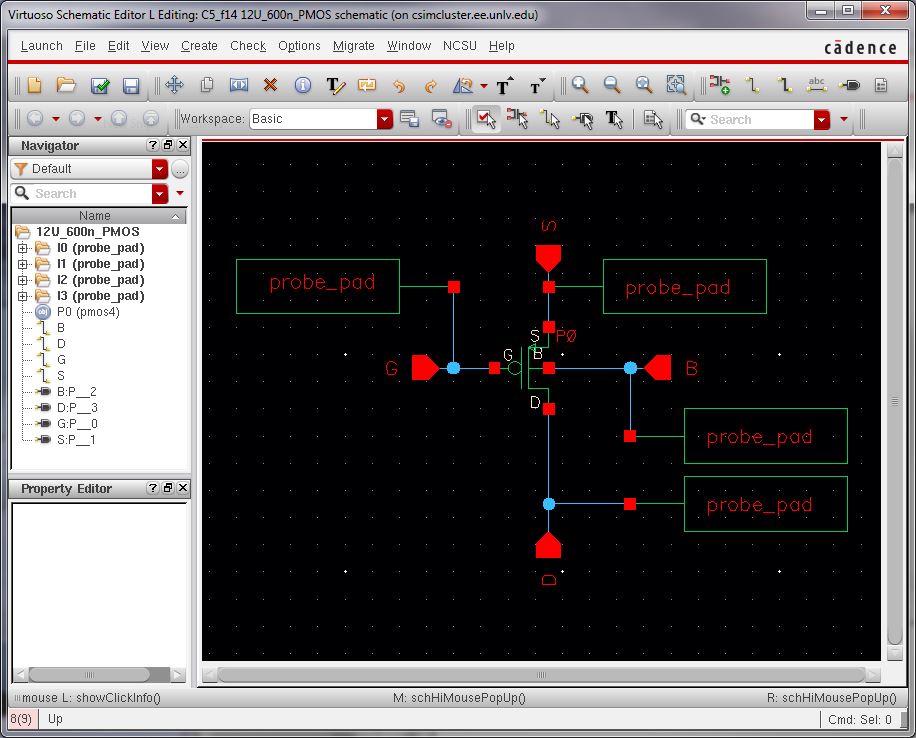Click the Undo arrow icon

coord(399,86)
